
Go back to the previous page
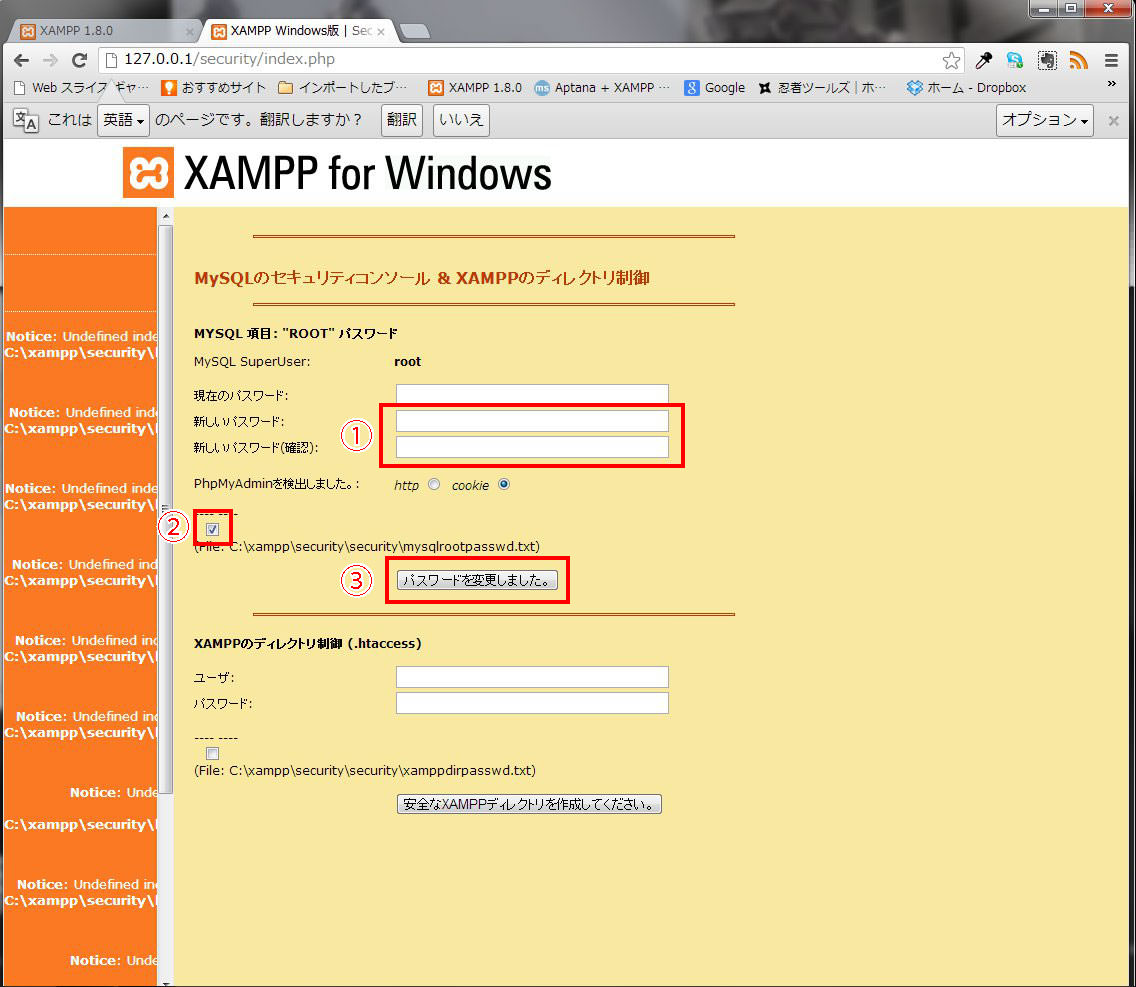click(21, 60)
